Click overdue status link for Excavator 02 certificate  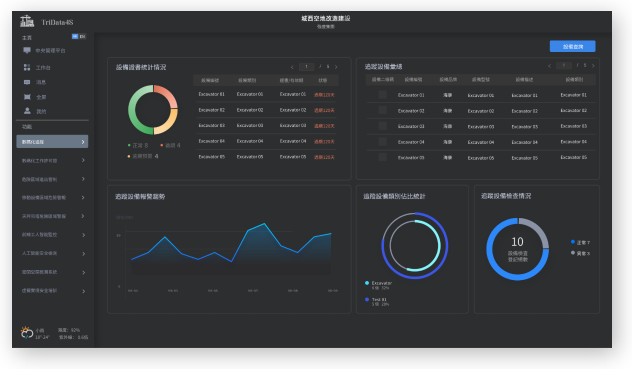324,110
